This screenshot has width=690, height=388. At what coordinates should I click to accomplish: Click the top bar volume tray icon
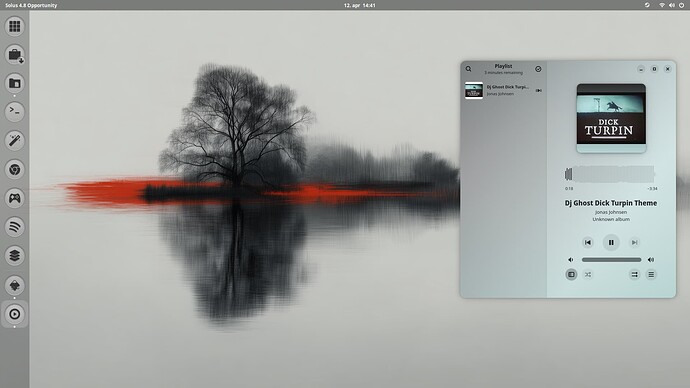[672, 5]
